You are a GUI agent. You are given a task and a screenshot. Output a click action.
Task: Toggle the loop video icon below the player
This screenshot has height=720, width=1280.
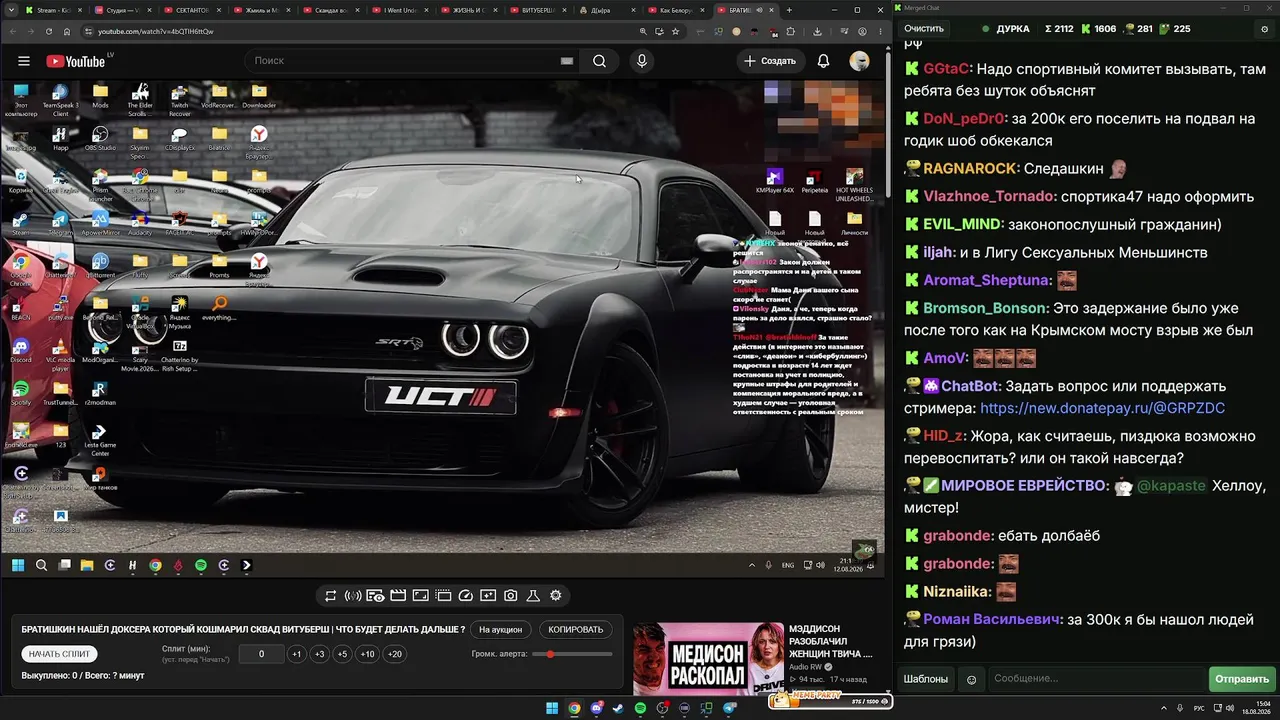pyautogui.click(x=330, y=596)
